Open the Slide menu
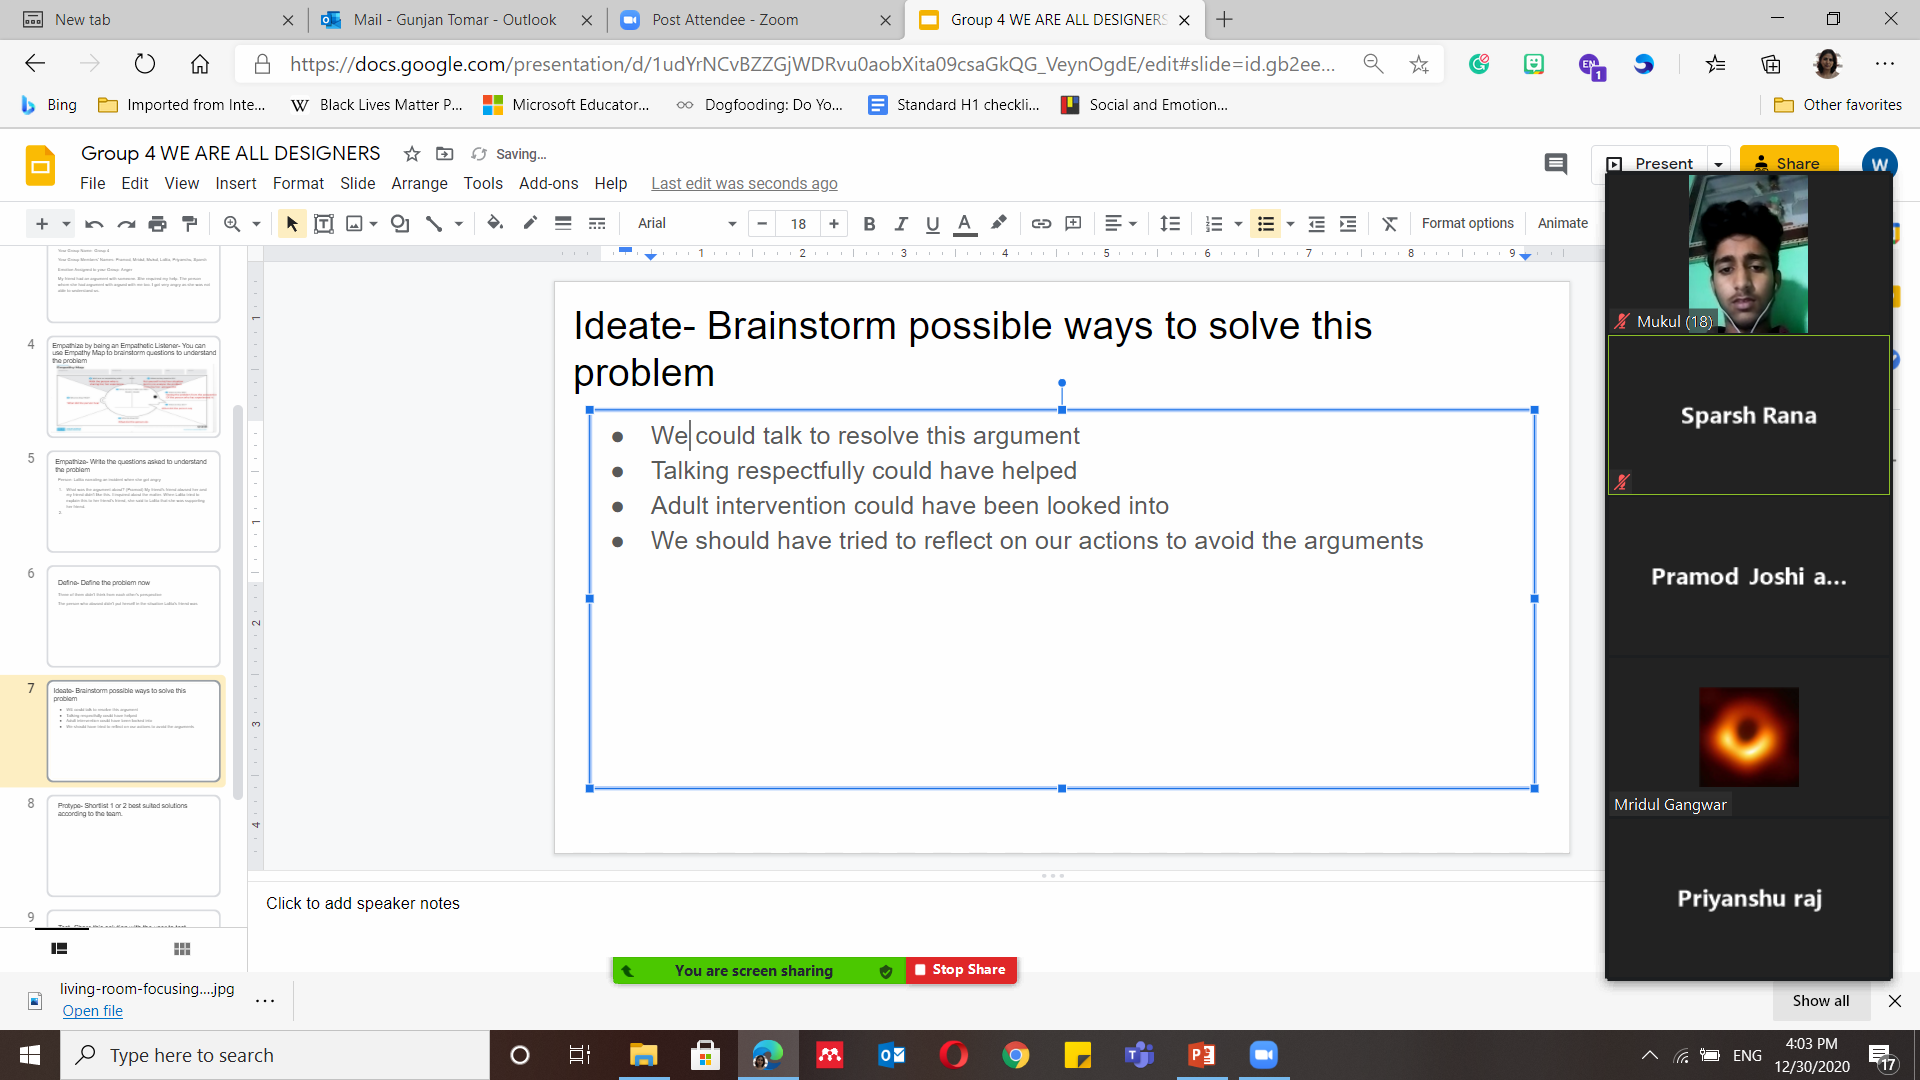 click(x=357, y=184)
